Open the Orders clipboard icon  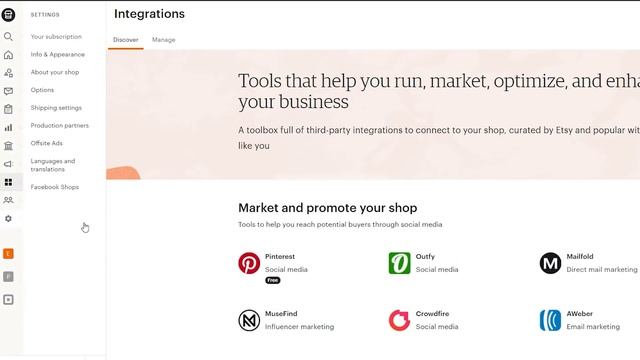click(x=8, y=109)
